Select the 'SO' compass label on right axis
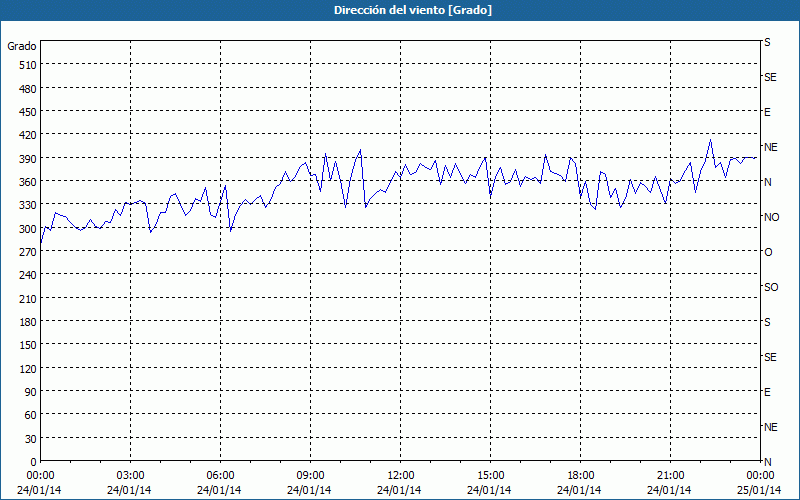The image size is (800, 500). tap(771, 287)
